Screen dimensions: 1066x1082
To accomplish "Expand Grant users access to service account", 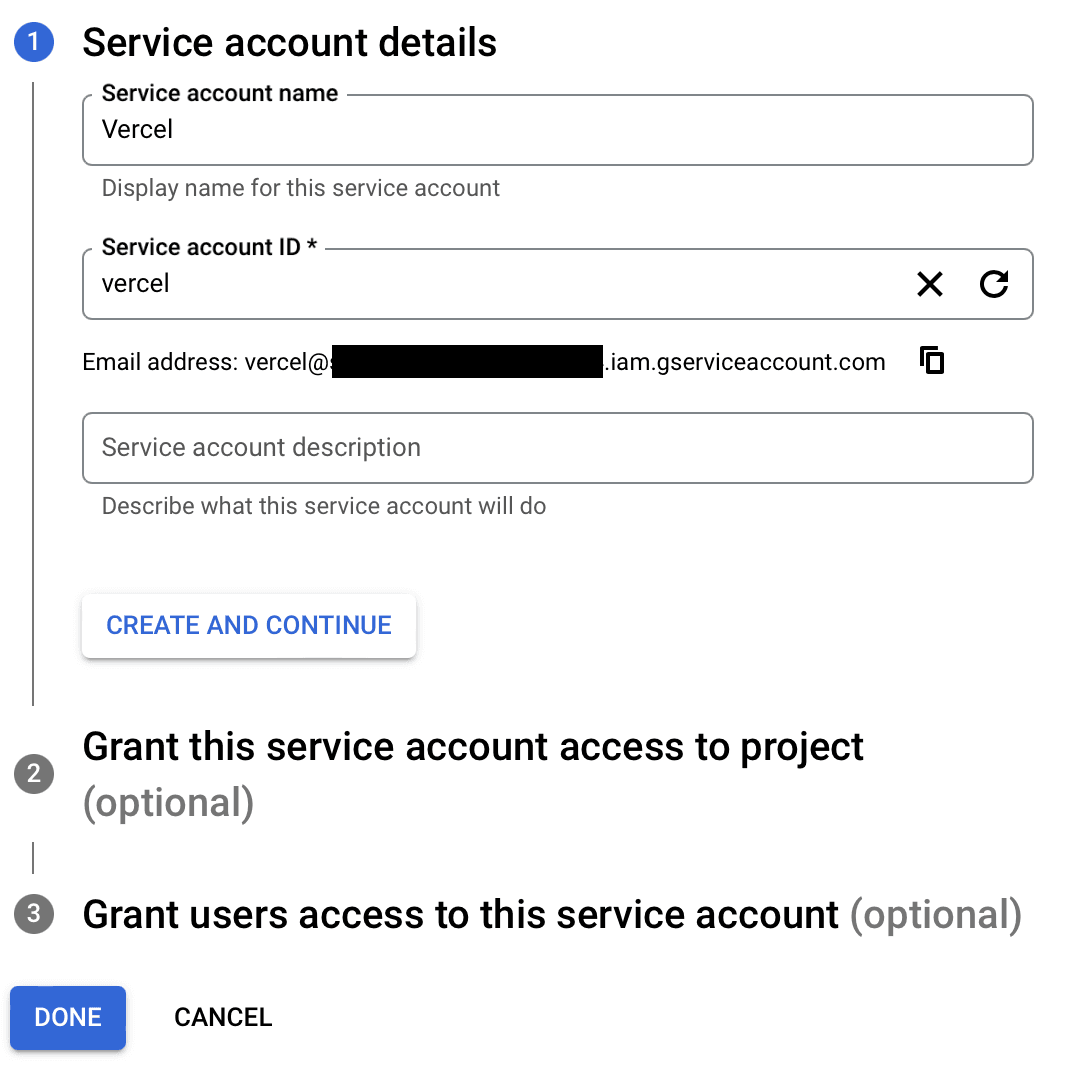I will (460, 915).
